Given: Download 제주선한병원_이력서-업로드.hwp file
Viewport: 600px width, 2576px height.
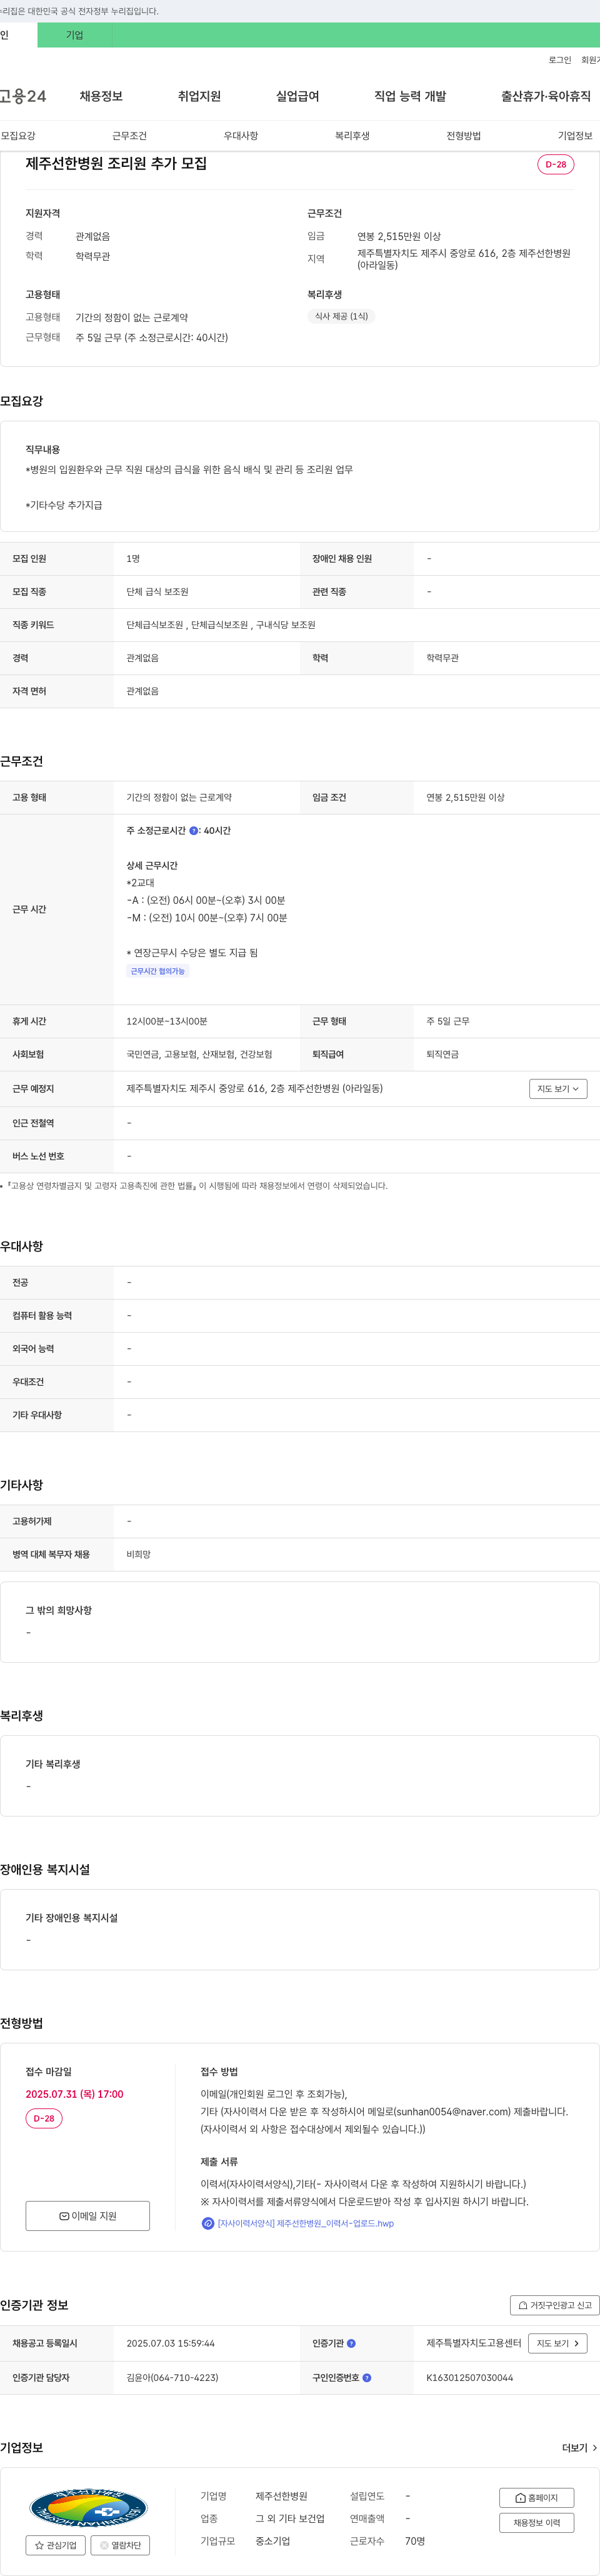Looking at the screenshot, I should [x=306, y=2223].
